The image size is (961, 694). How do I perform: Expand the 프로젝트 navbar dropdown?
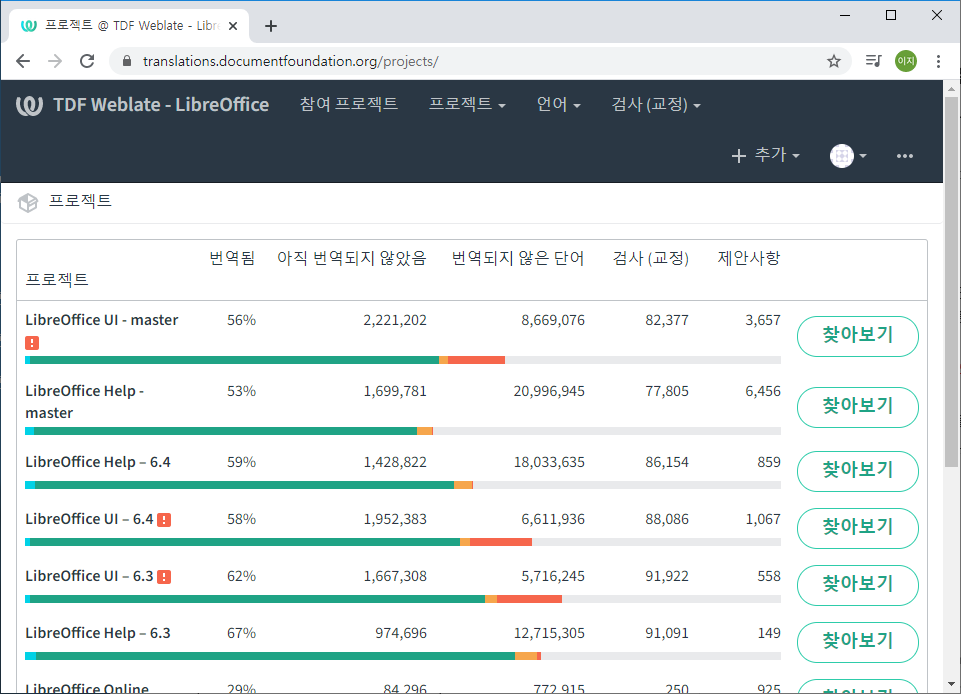coord(467,104)
